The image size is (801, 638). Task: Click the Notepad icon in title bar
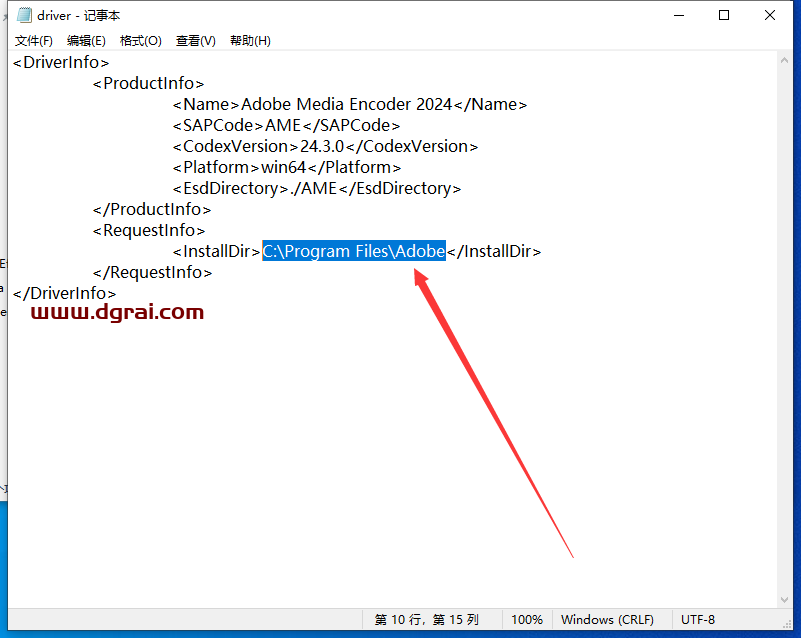(24, 15)
